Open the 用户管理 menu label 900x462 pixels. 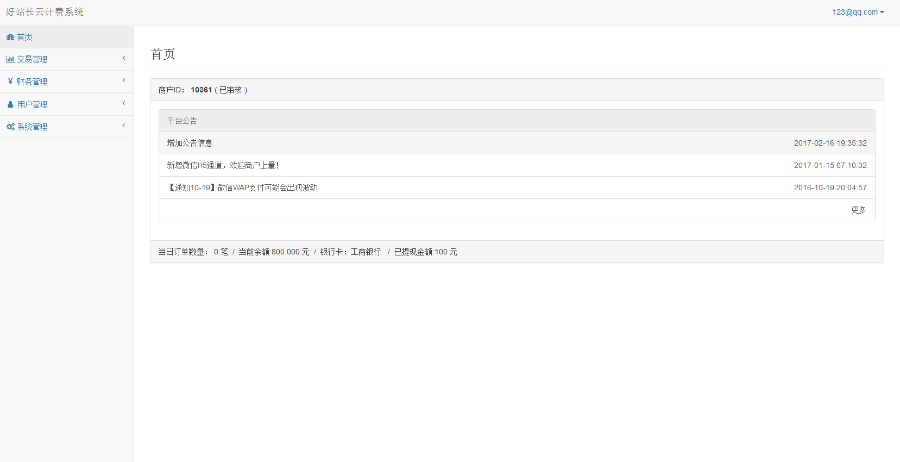pyautogui.click(x=32, y=104)
